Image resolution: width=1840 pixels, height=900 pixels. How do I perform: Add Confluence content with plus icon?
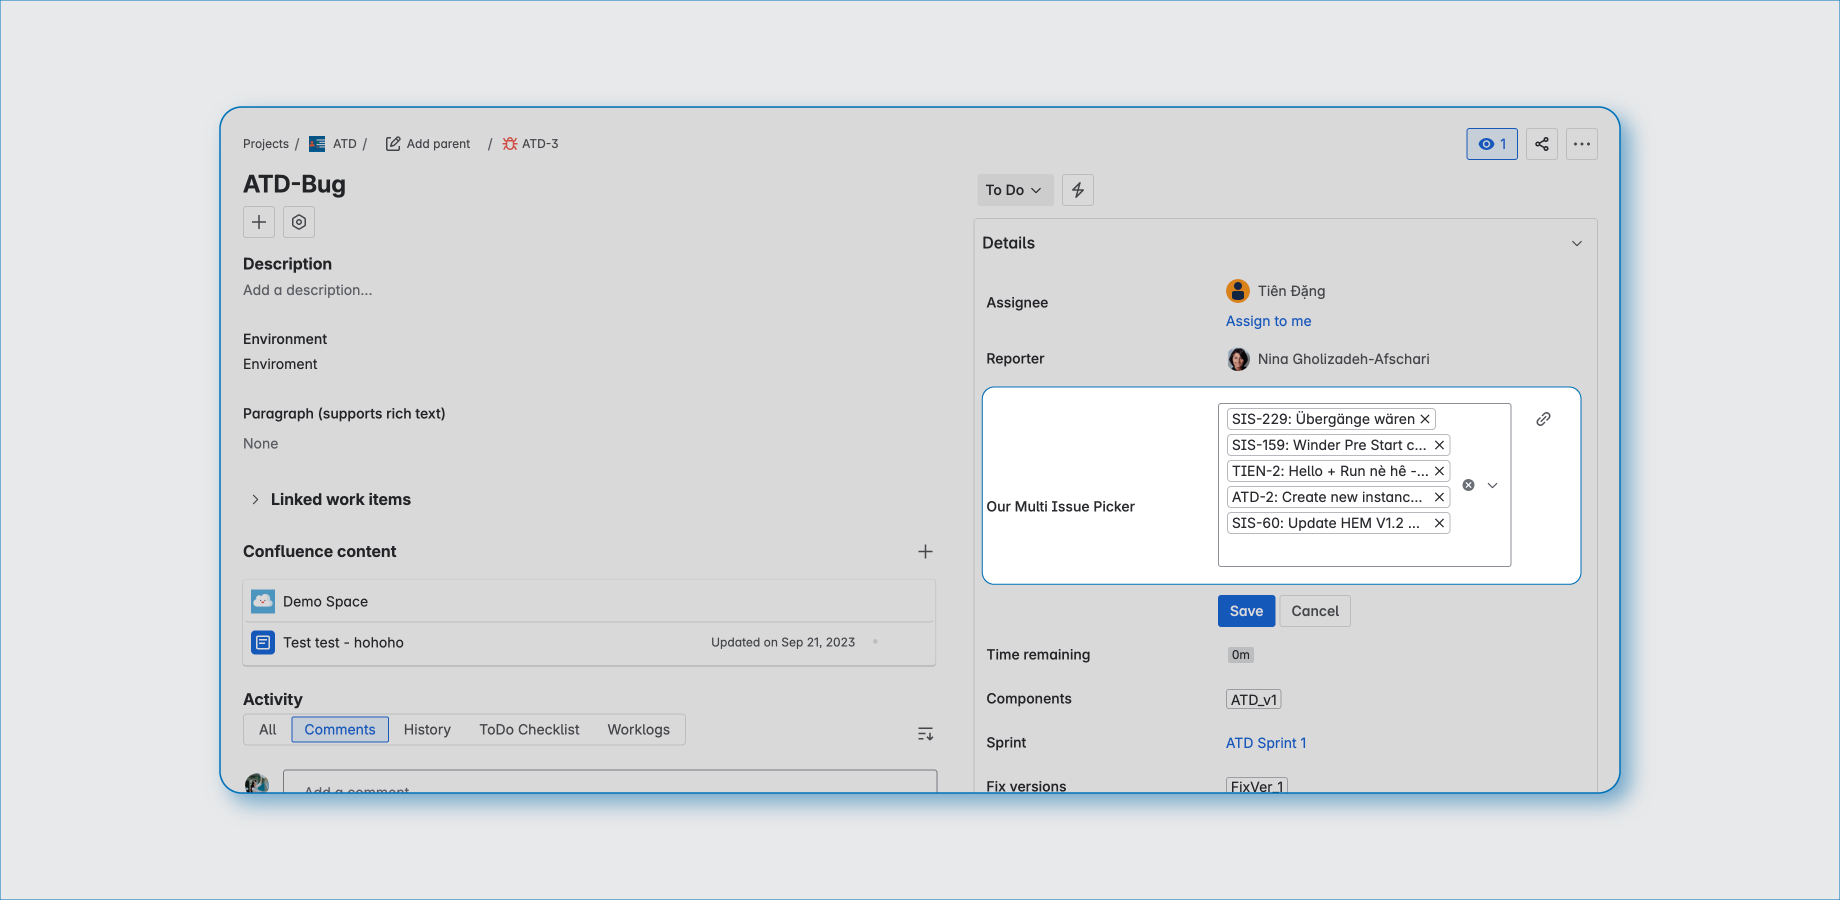925,552
